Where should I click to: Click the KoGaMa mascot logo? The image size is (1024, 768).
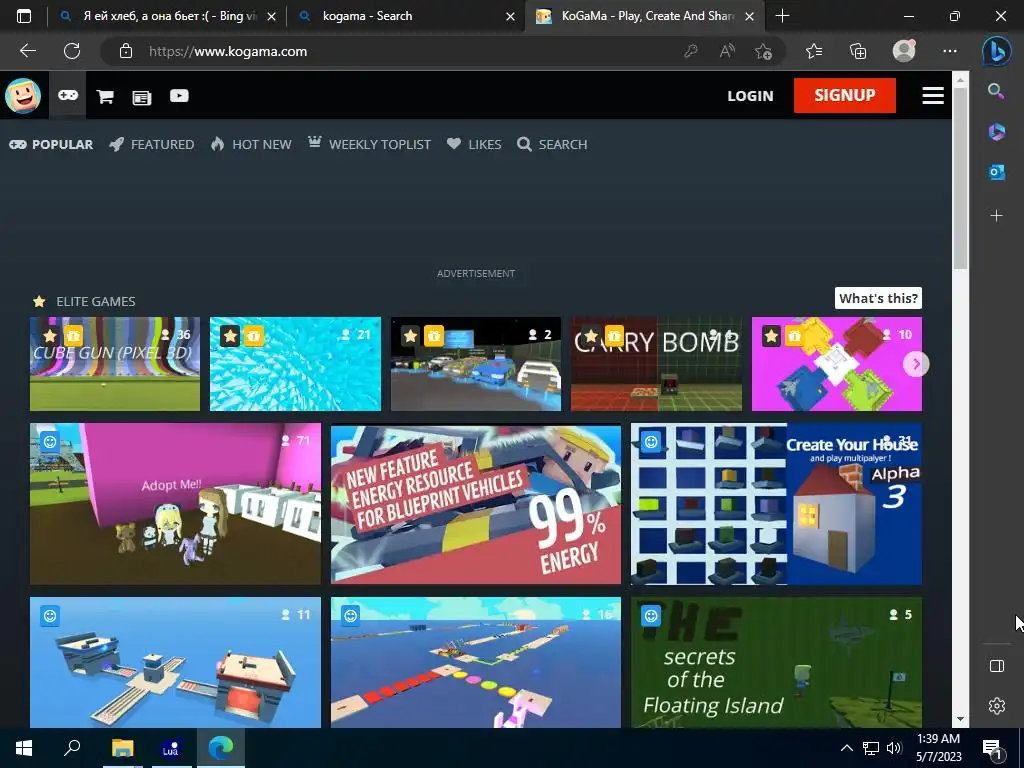point(23,95)
